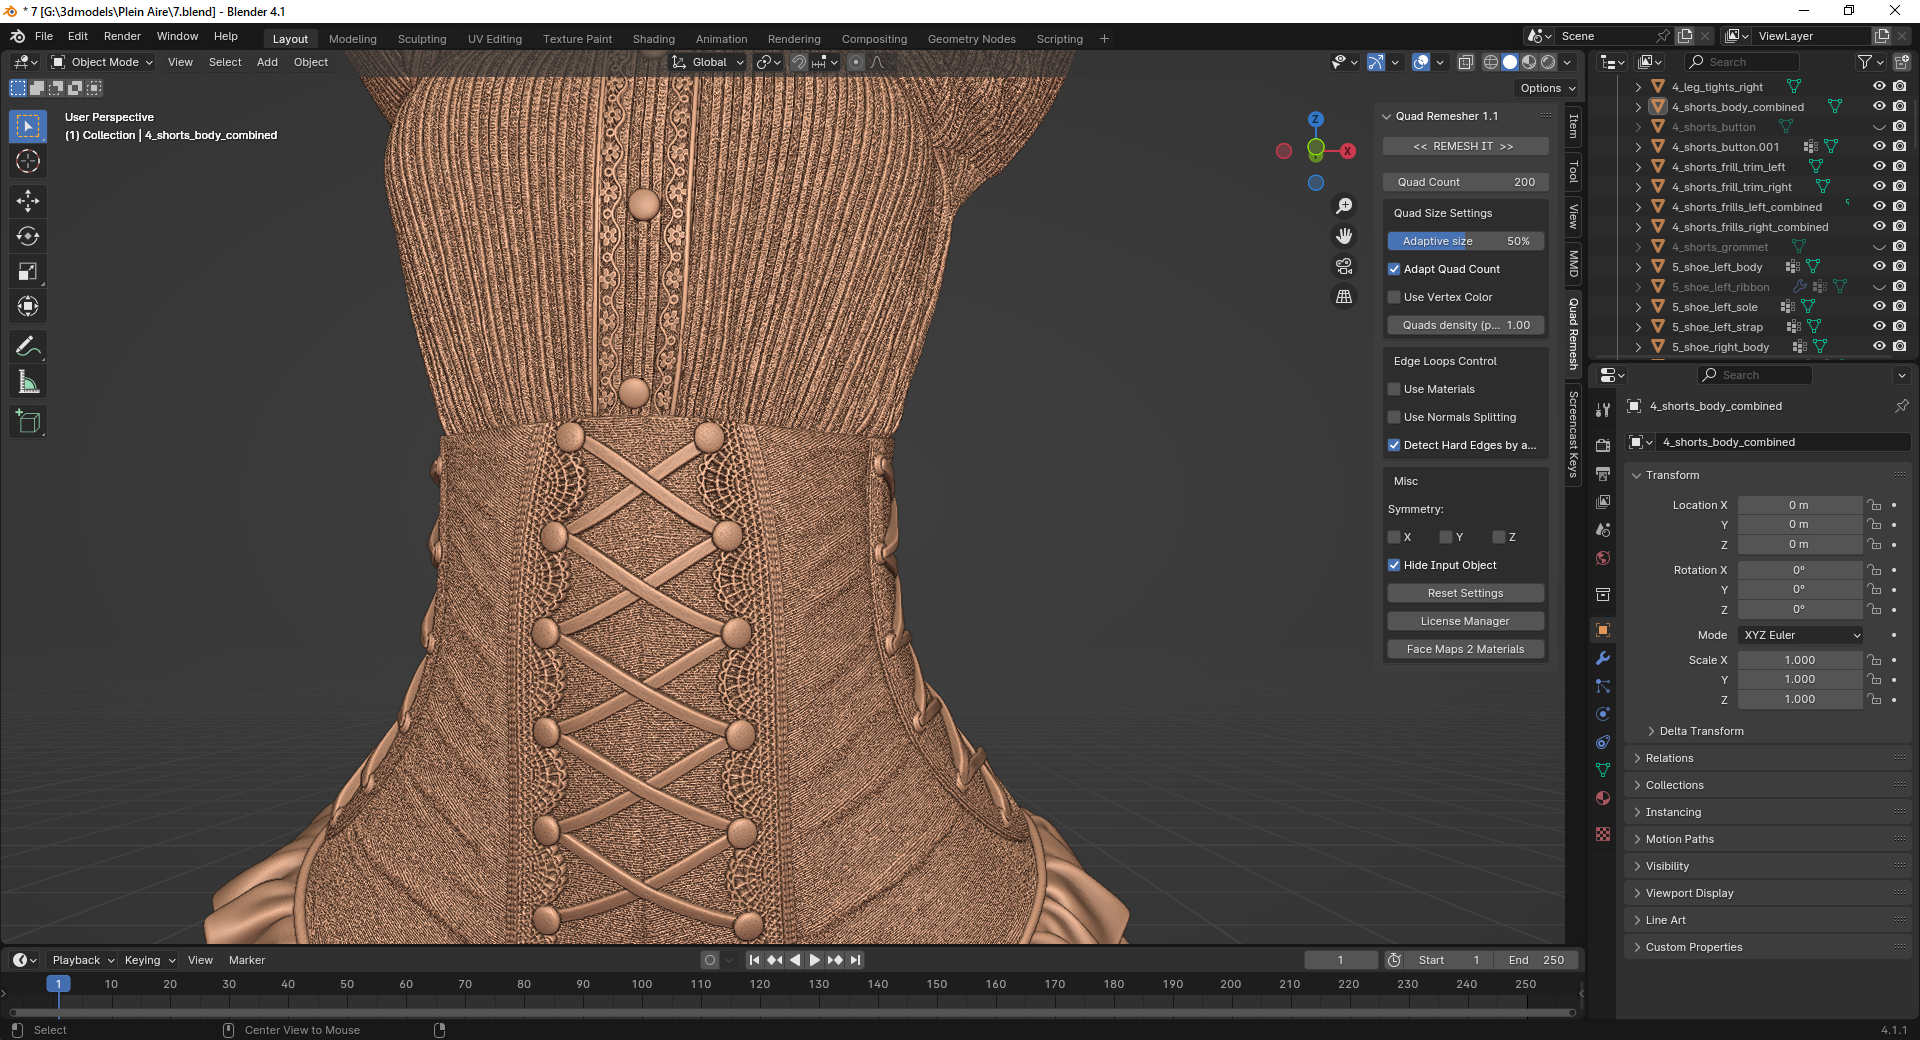Click the REMESH IT button
This screenshot has width=1920, height=1040.
coord(1464,146)
